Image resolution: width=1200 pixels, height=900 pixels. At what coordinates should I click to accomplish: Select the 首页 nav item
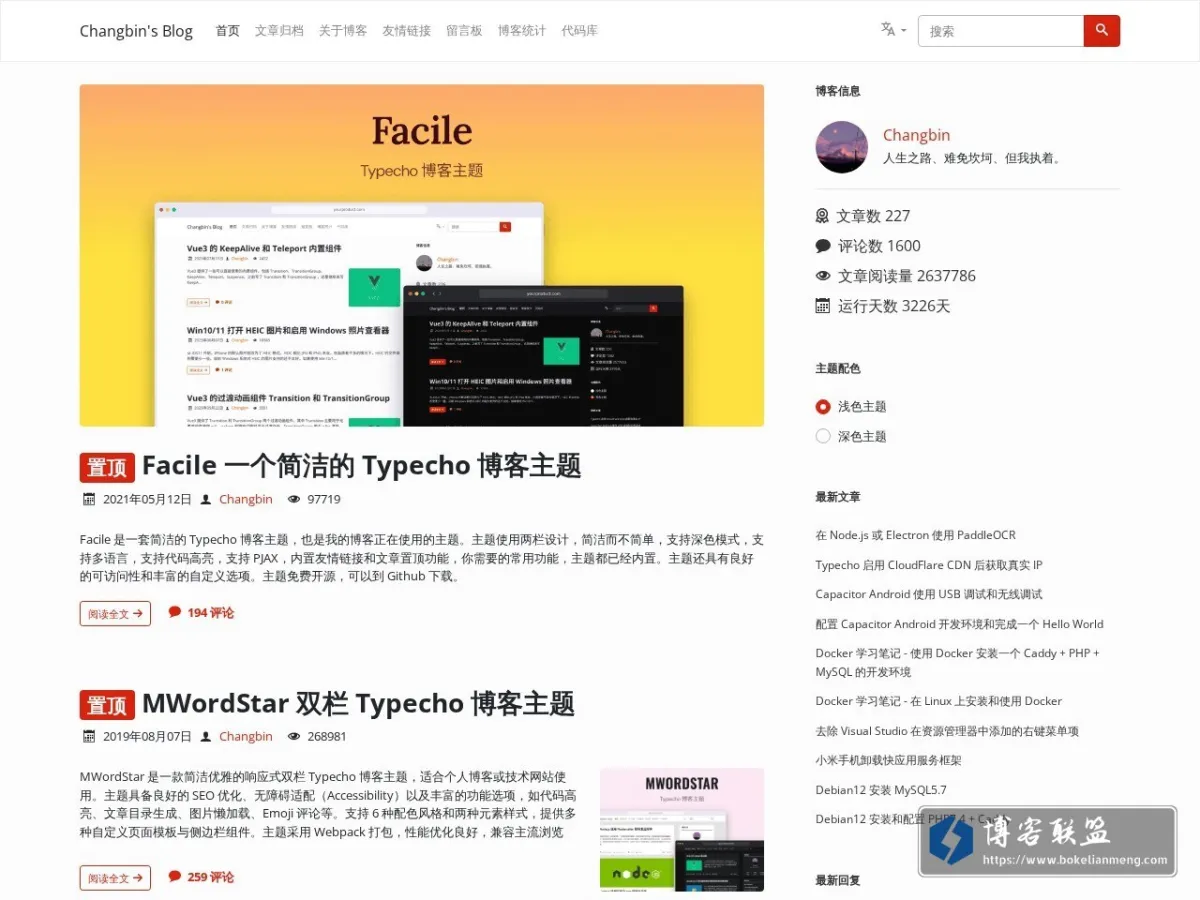228,31
